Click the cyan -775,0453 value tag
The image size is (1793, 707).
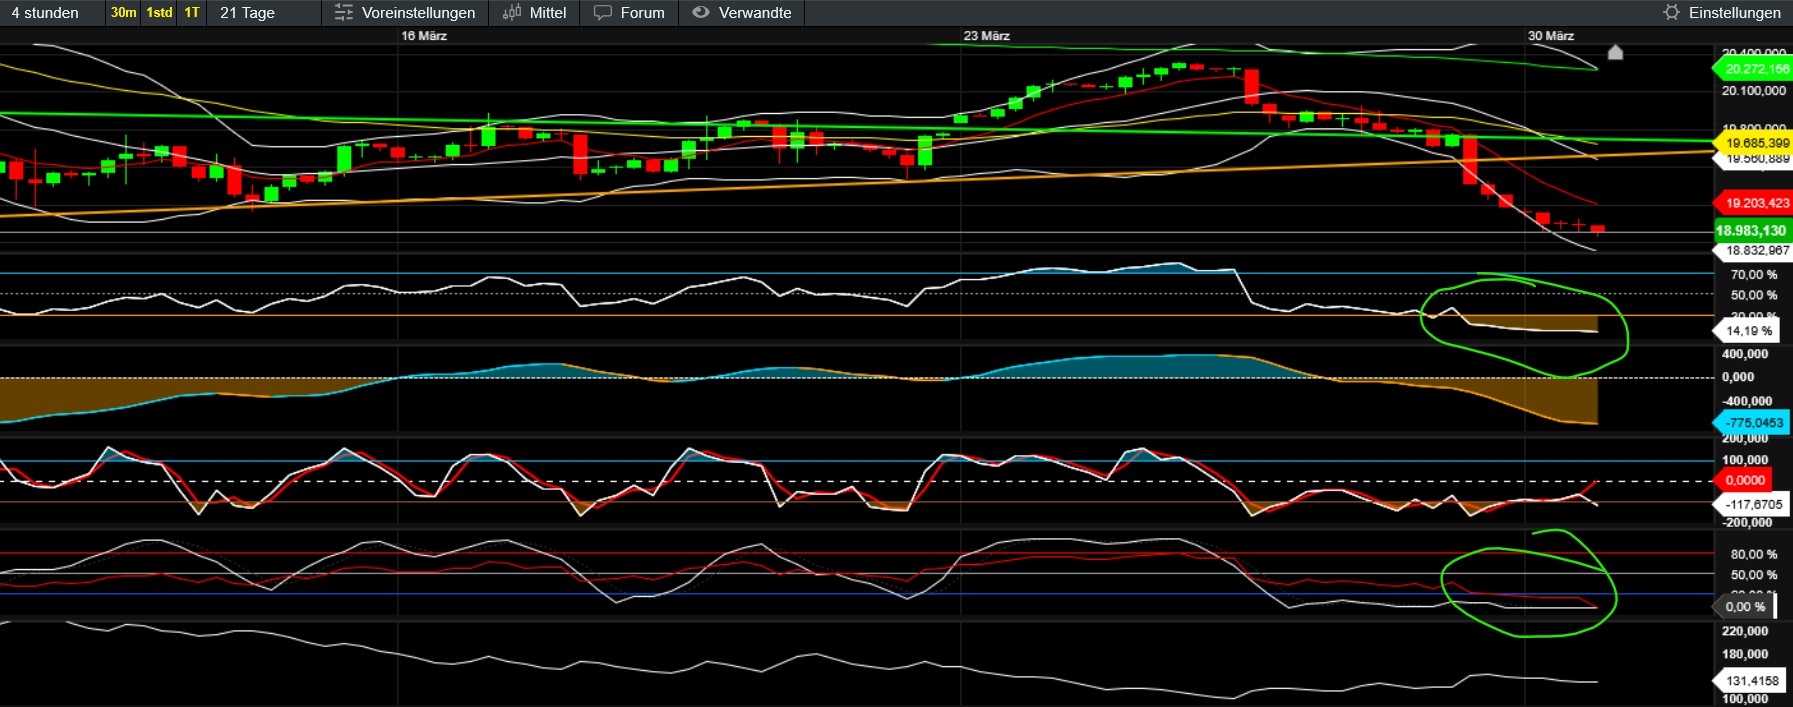click(x=1752, y=423)
